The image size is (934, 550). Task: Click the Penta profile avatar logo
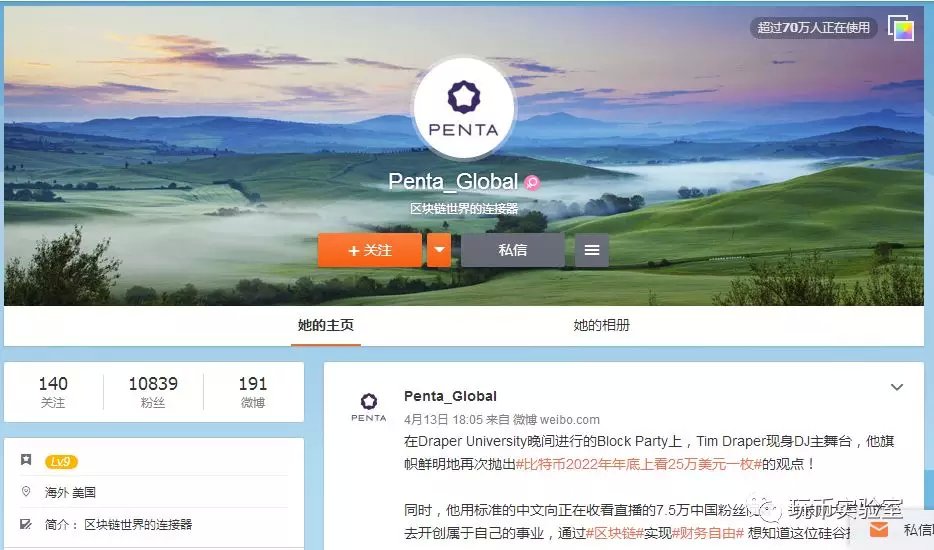click(464, 108)
